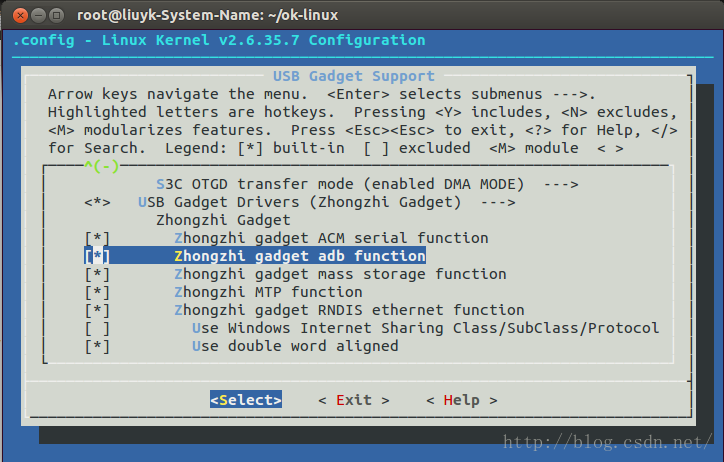
Task: Minimize the terminal window
Action: 38,16
